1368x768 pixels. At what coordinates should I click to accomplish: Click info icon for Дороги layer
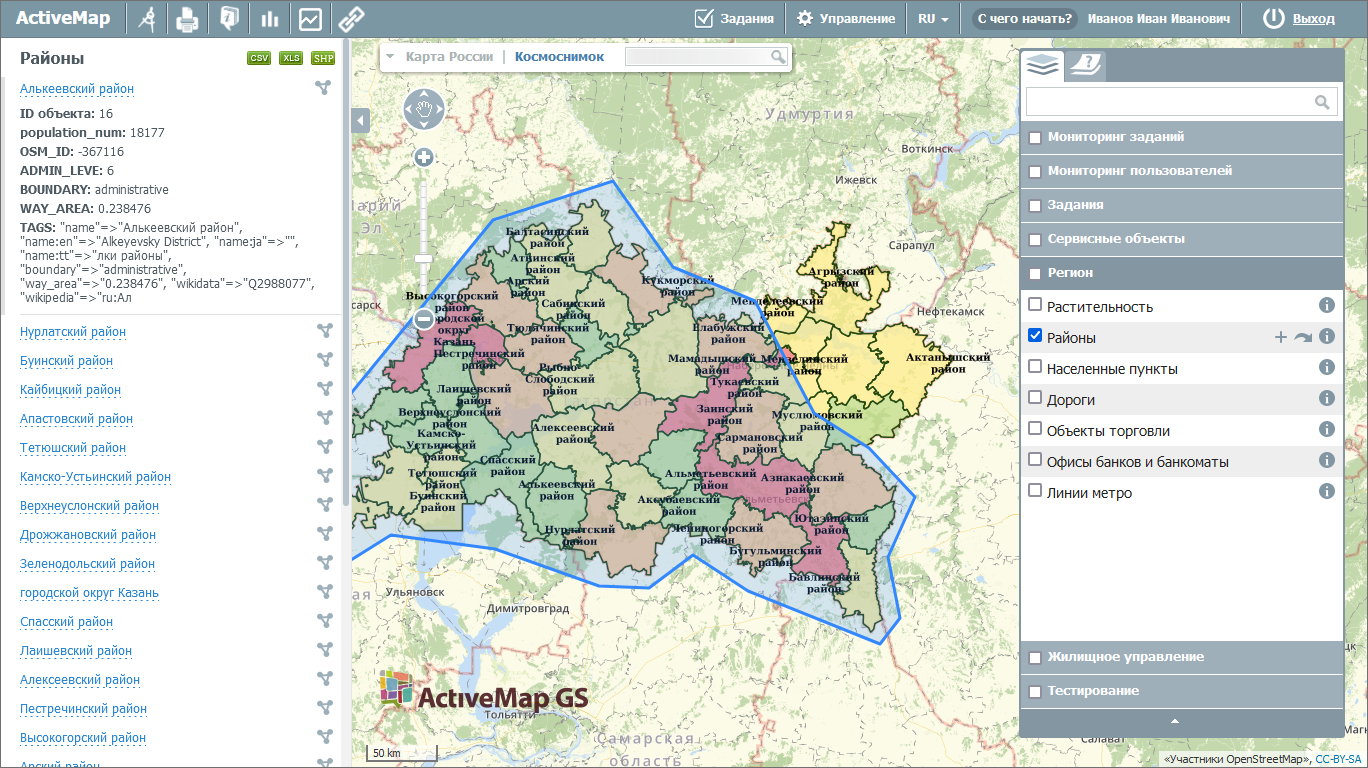[1327, 399]
